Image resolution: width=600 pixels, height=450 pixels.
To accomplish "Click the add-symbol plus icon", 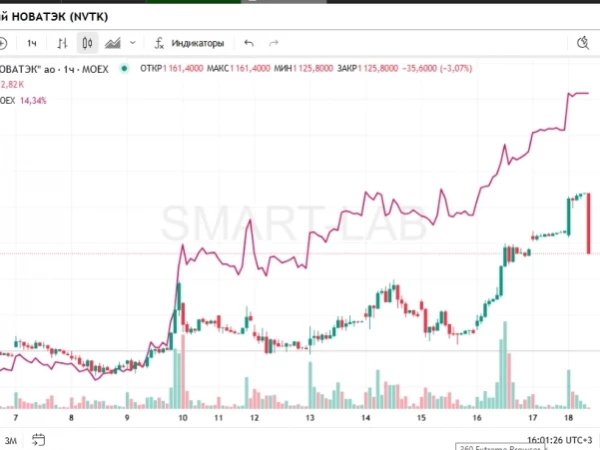I will [x=2, y=43].
